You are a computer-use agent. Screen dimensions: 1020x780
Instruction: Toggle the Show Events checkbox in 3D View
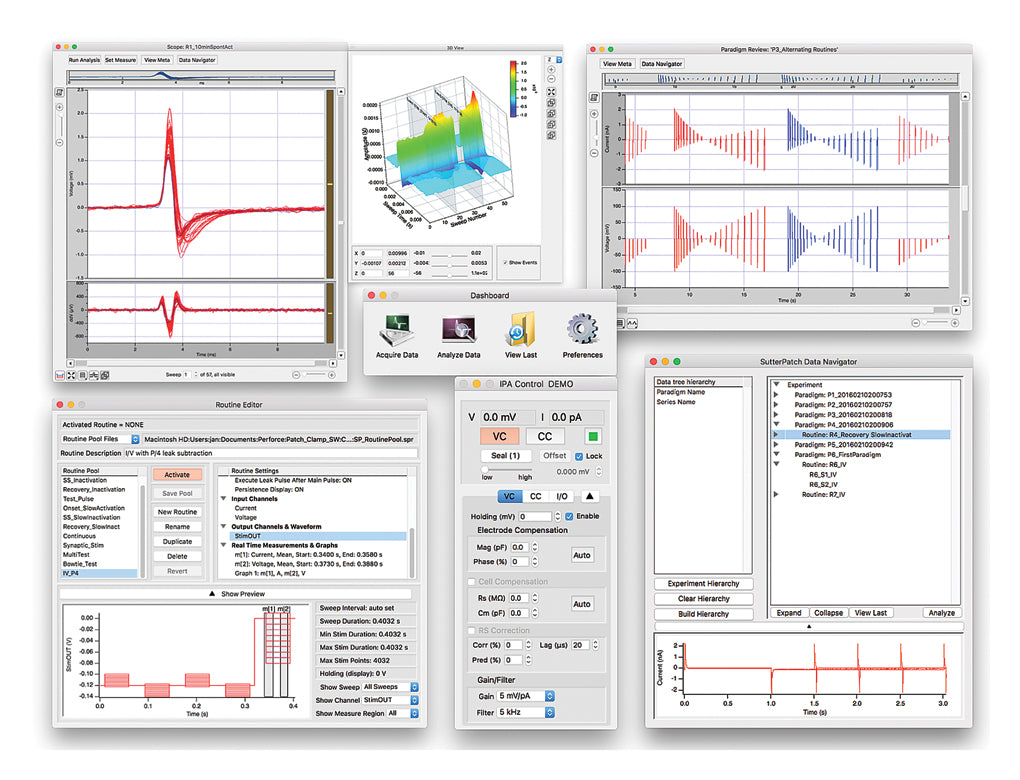pyautogui.click(x=505, y=261)
